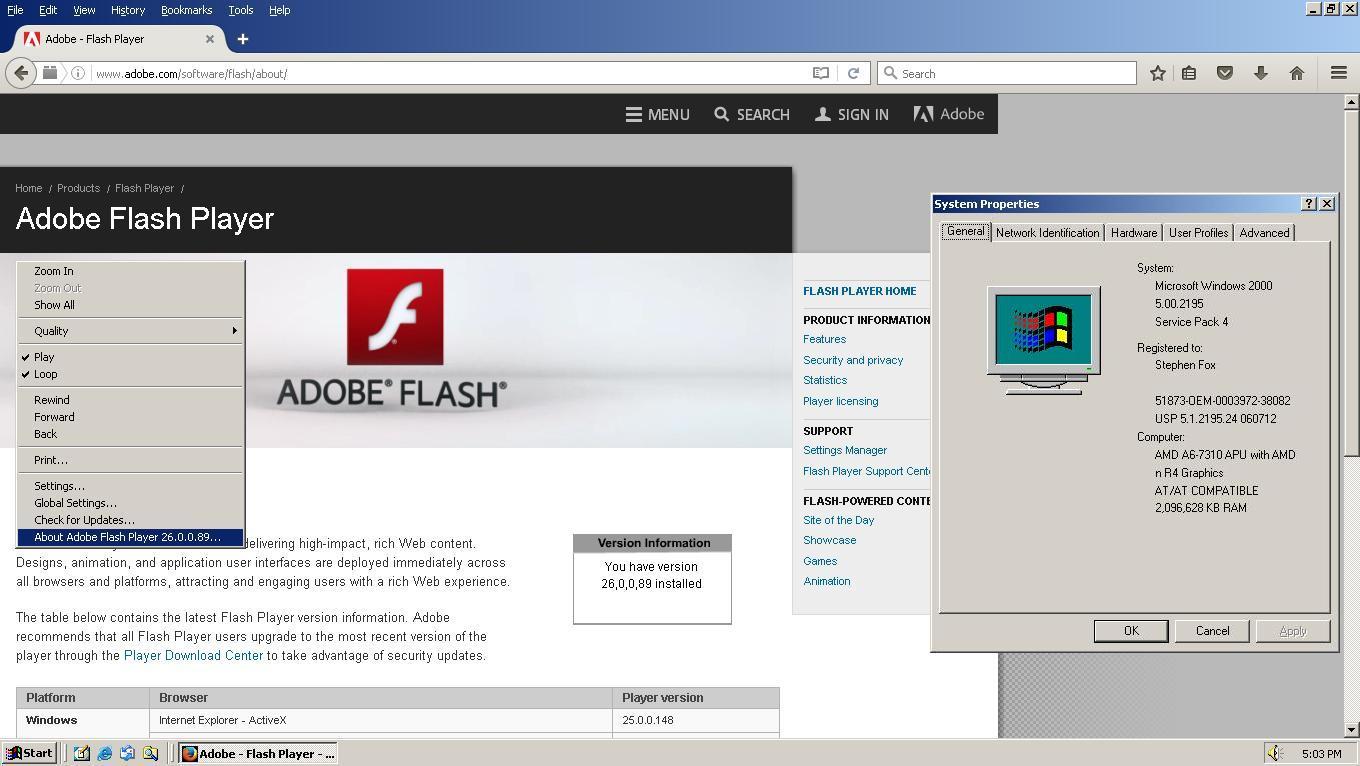Image resolution: width=1360 pixels, height=766 pixels.
Task: Select Zoom In from context menu
Action: 130,271
